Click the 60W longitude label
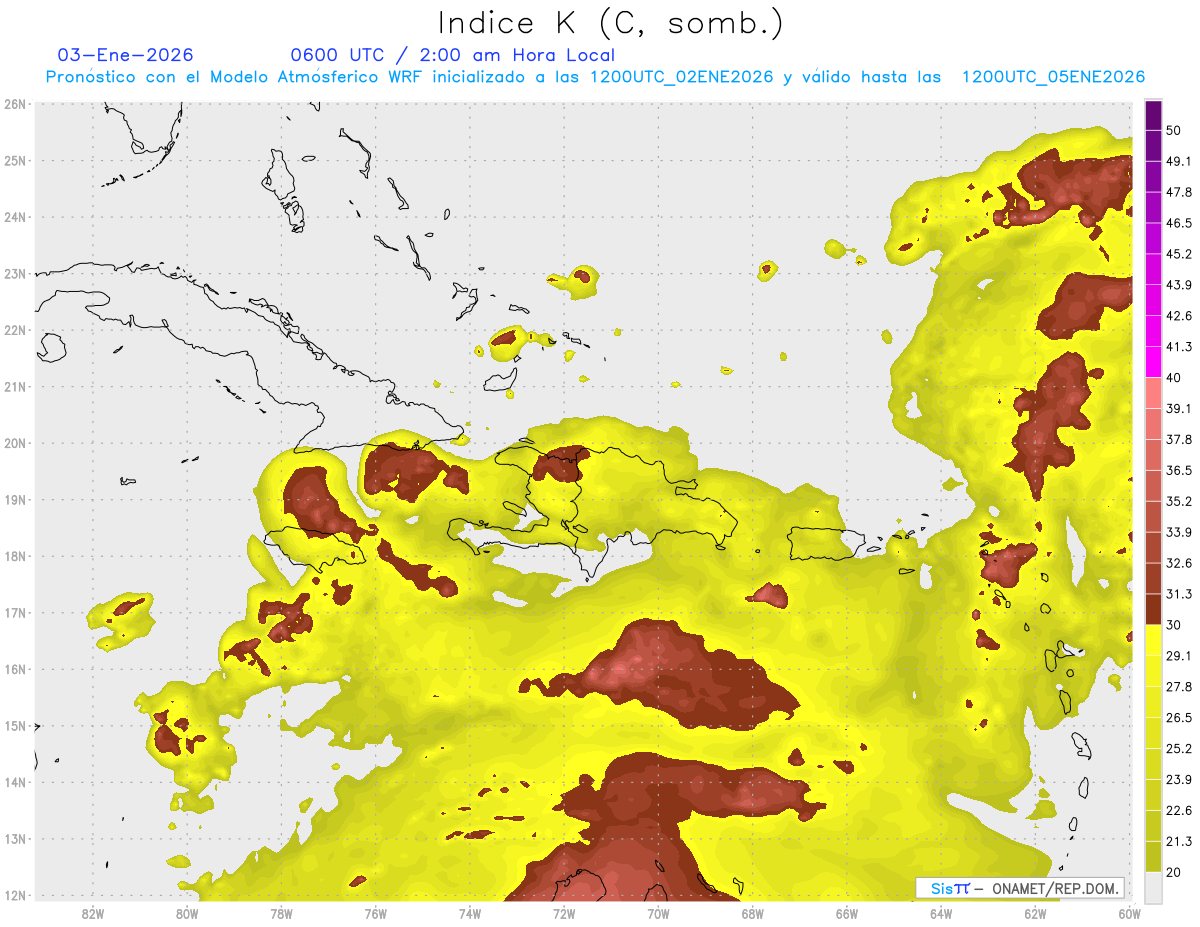Viewport: 1200px width, 927px height. pyautogui.click(x=1130, y=913)
